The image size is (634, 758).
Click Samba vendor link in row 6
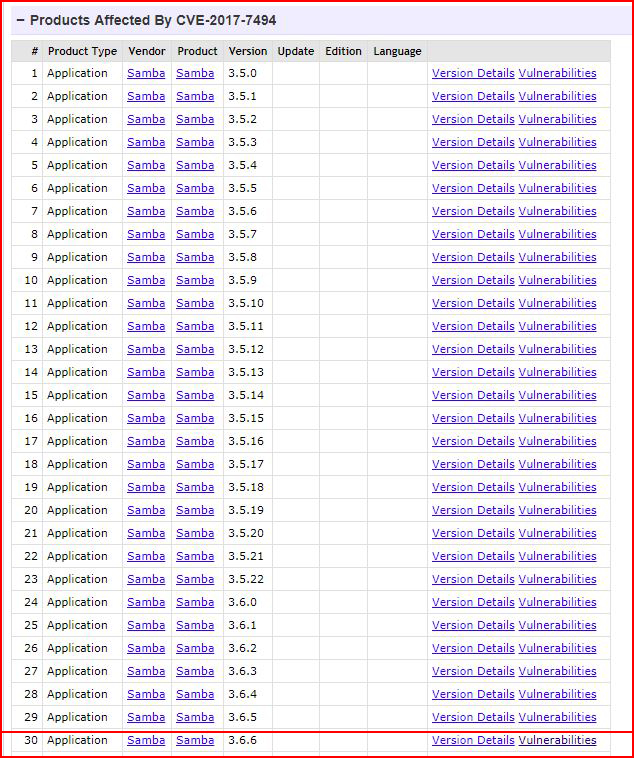click(x=146, y=188)
